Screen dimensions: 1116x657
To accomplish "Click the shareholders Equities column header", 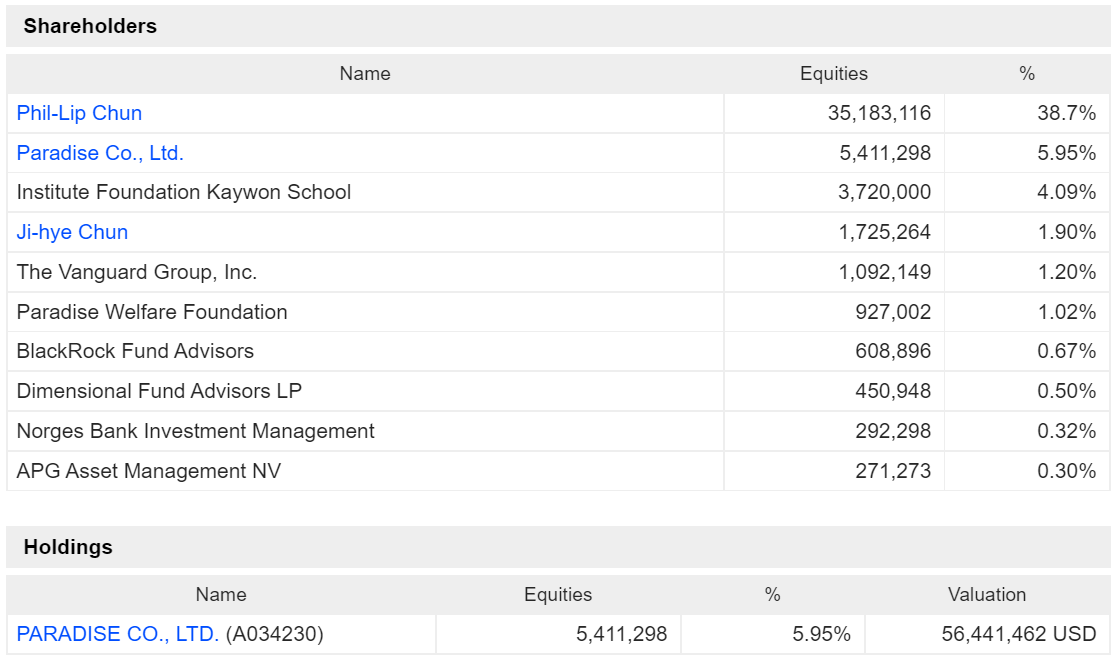I will coord(833,73).
